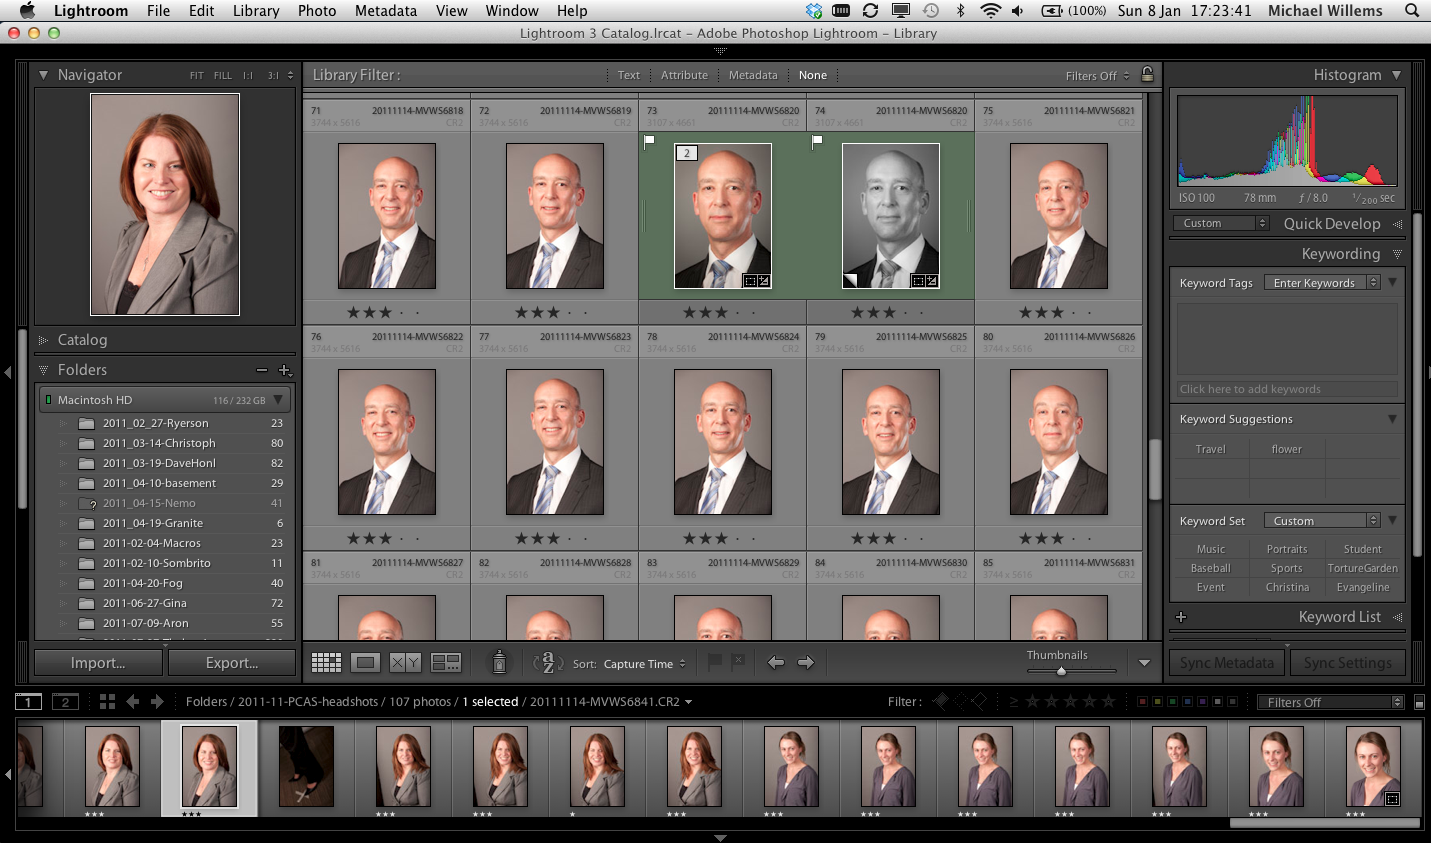This screenshot has width=1431, height=843.
Task: Open the 2011-06-27-Gina folder
Action: pos(145,603)
